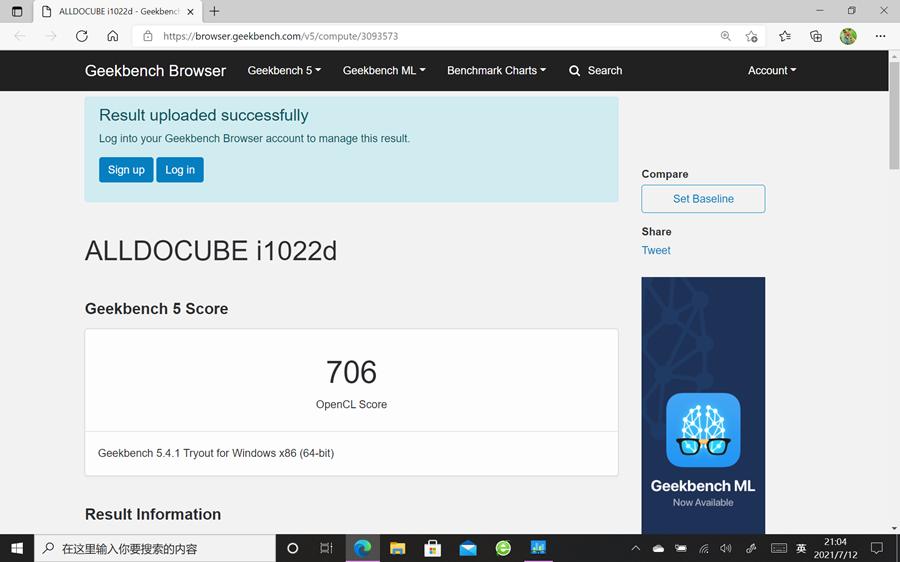Go to browser Home page
The width and height of the screenshot is (900, 562).
tap(112, 36)
